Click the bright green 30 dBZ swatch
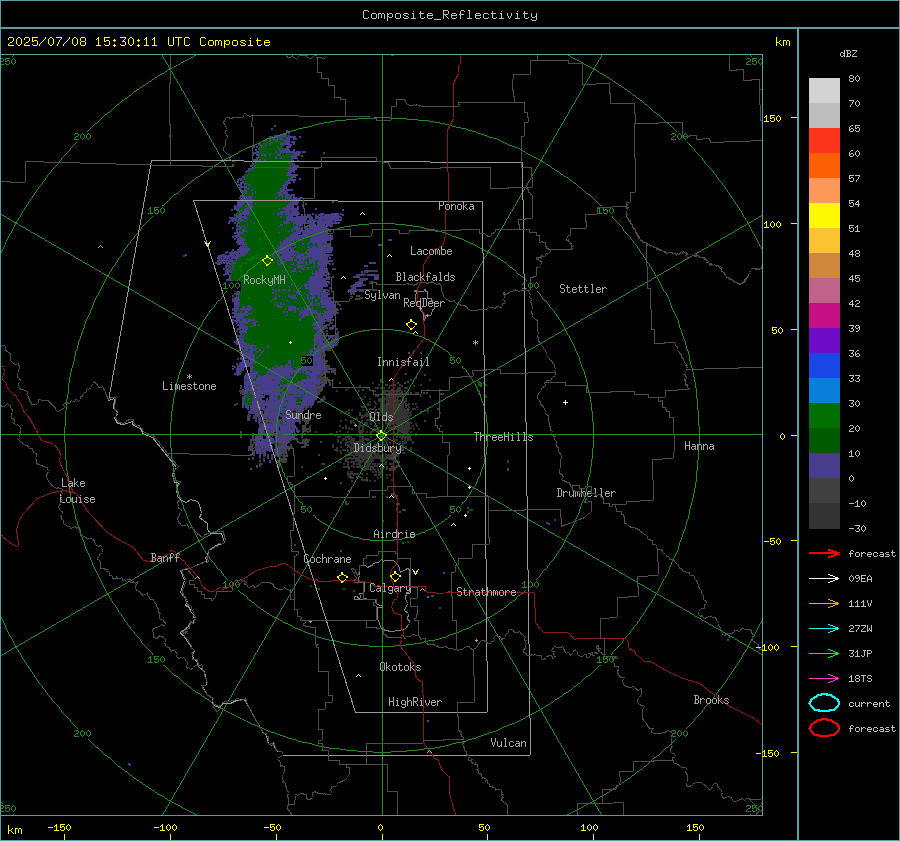This screenshot has height=841, width=900. coord(824,415)
